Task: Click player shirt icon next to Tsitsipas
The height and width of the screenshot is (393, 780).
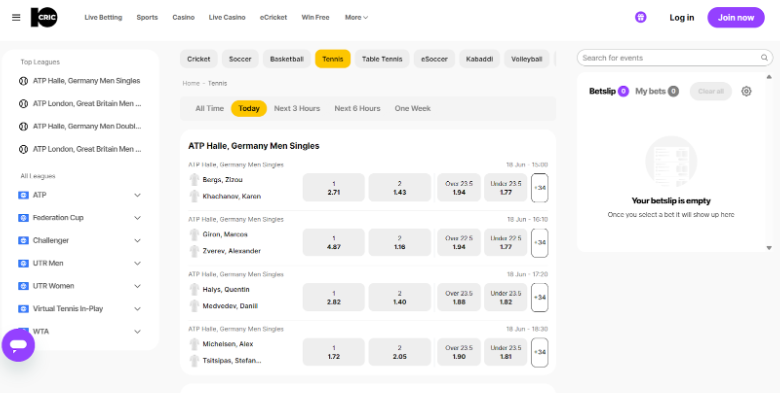Action: click(x=195, y=360)
